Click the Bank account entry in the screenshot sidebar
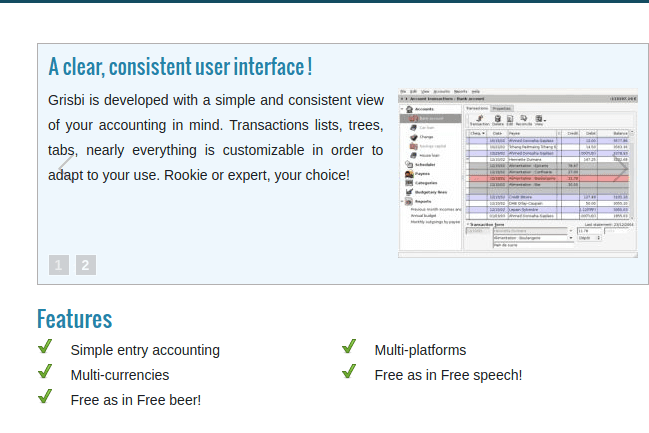The height and width of the screenshot is (433, 649). tap(432, 118)
